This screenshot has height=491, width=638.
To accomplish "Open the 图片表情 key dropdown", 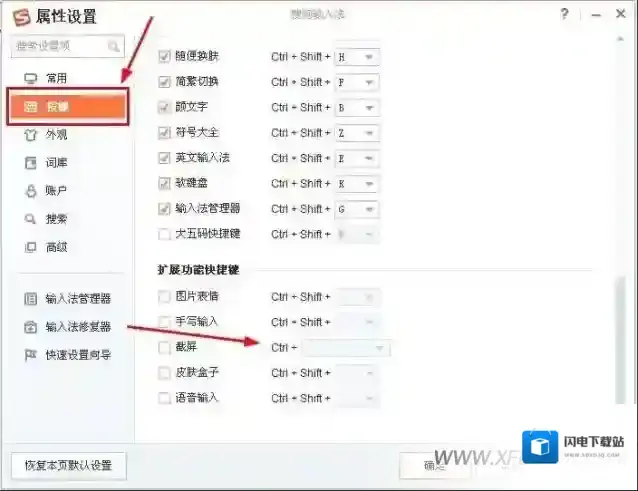I will (x=357, y=297).
